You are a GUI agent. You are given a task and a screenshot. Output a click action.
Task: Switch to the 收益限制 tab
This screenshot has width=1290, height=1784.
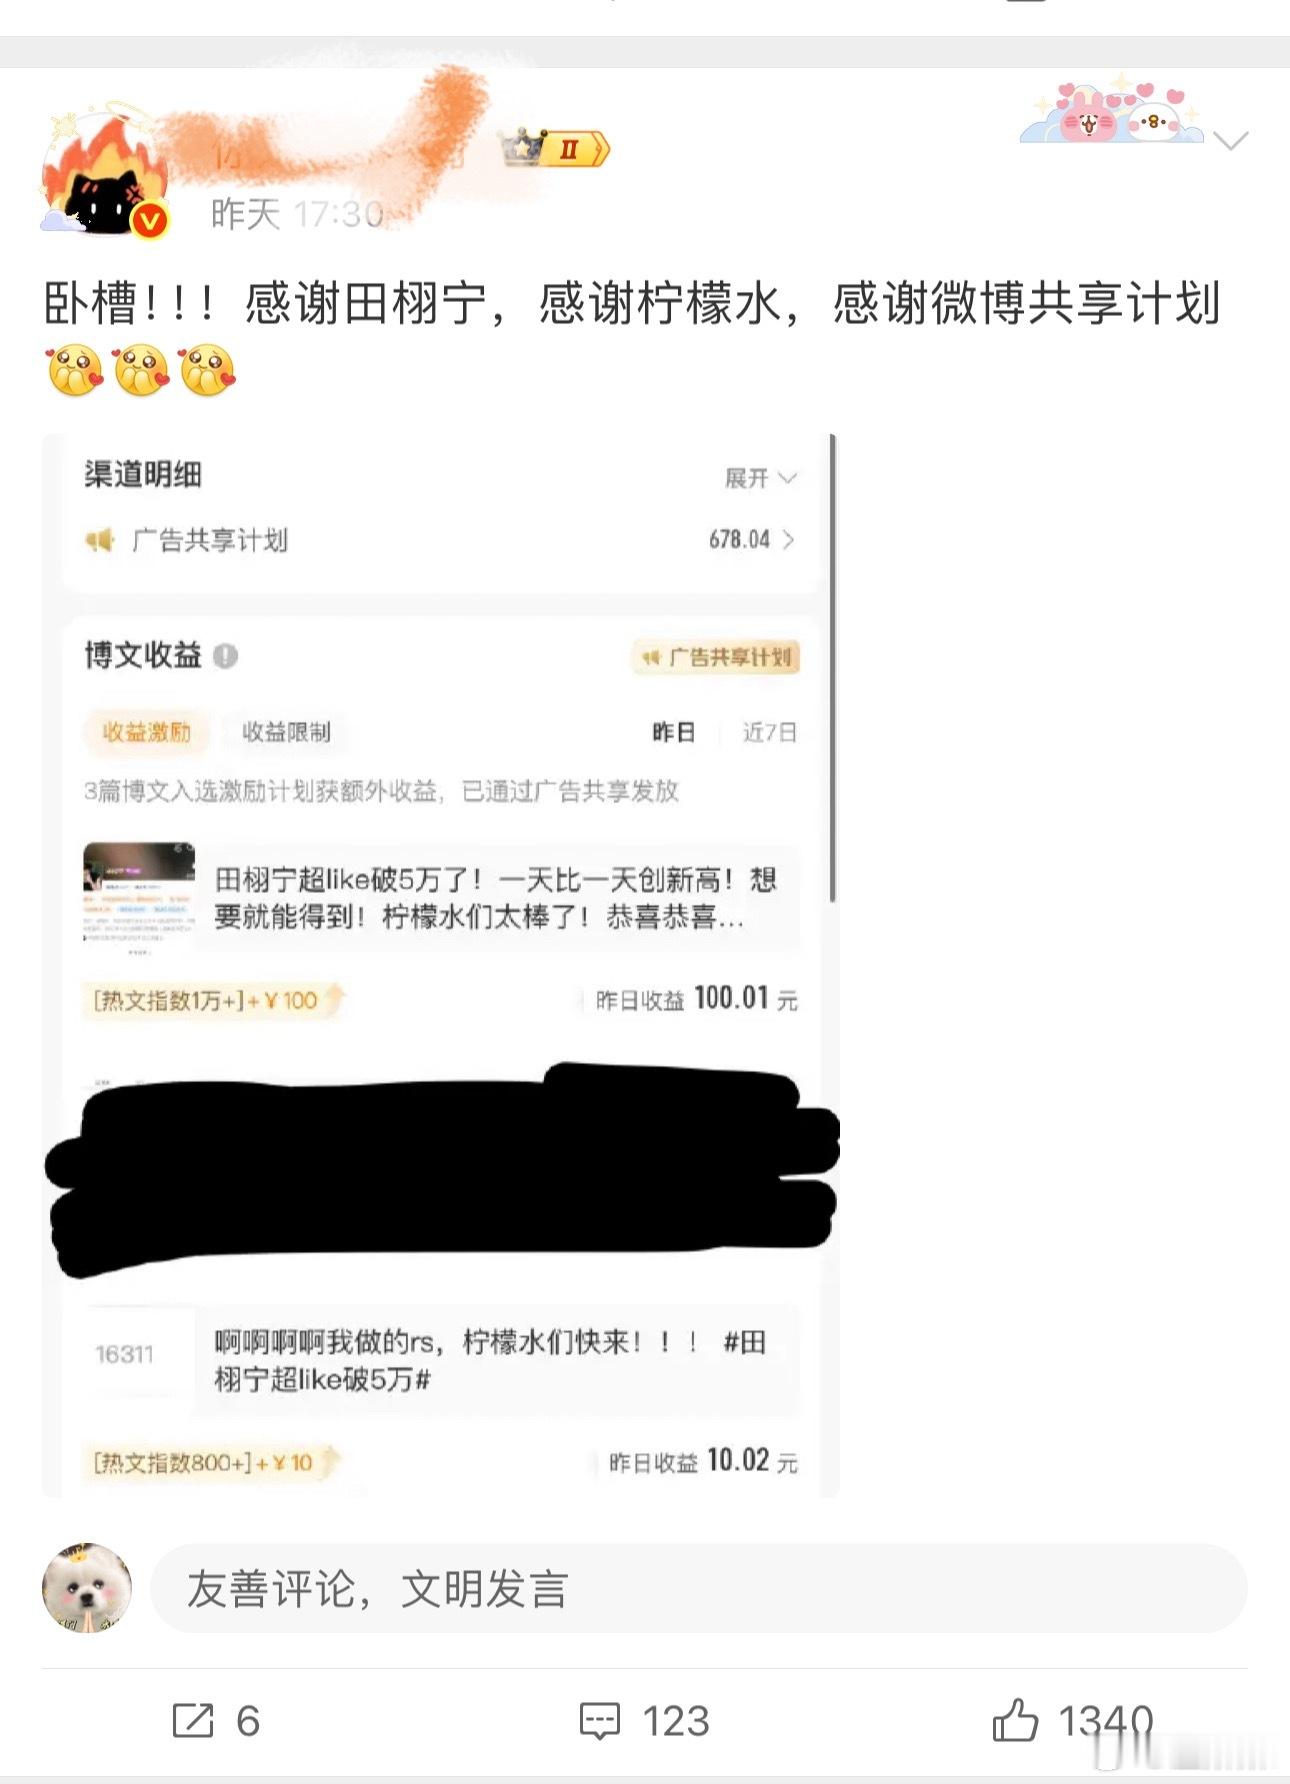point(286,732)
